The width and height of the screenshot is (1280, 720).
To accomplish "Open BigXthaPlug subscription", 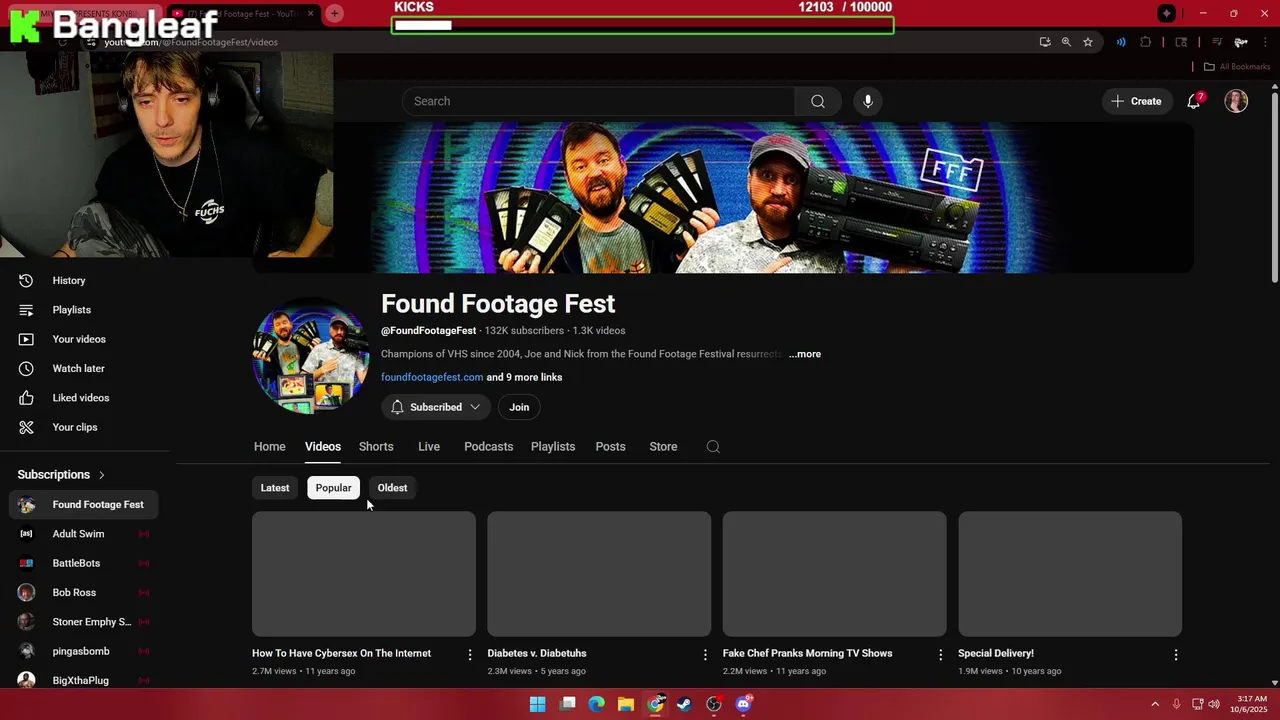I will tap(84, 680).
